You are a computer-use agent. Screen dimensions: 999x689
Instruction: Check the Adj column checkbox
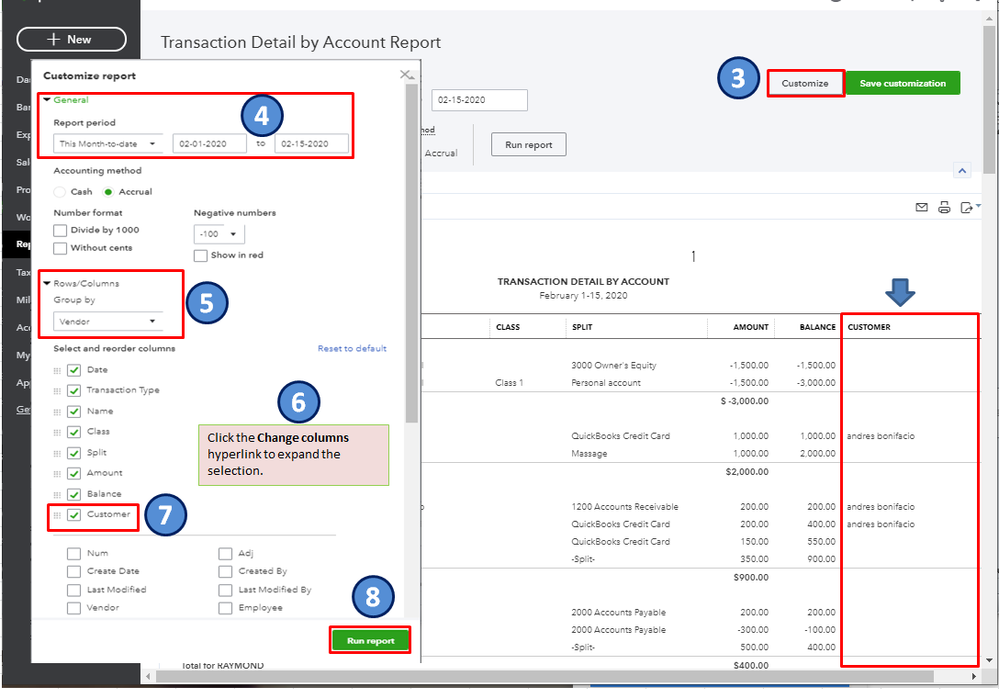point(225,553)
